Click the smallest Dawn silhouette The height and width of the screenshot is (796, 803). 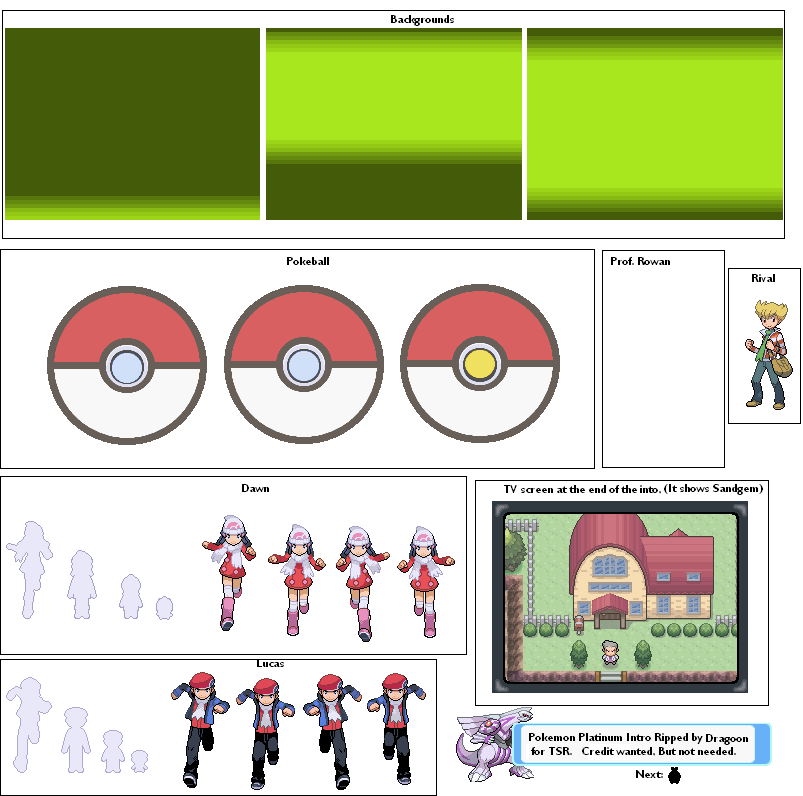[x=164, y=608]
